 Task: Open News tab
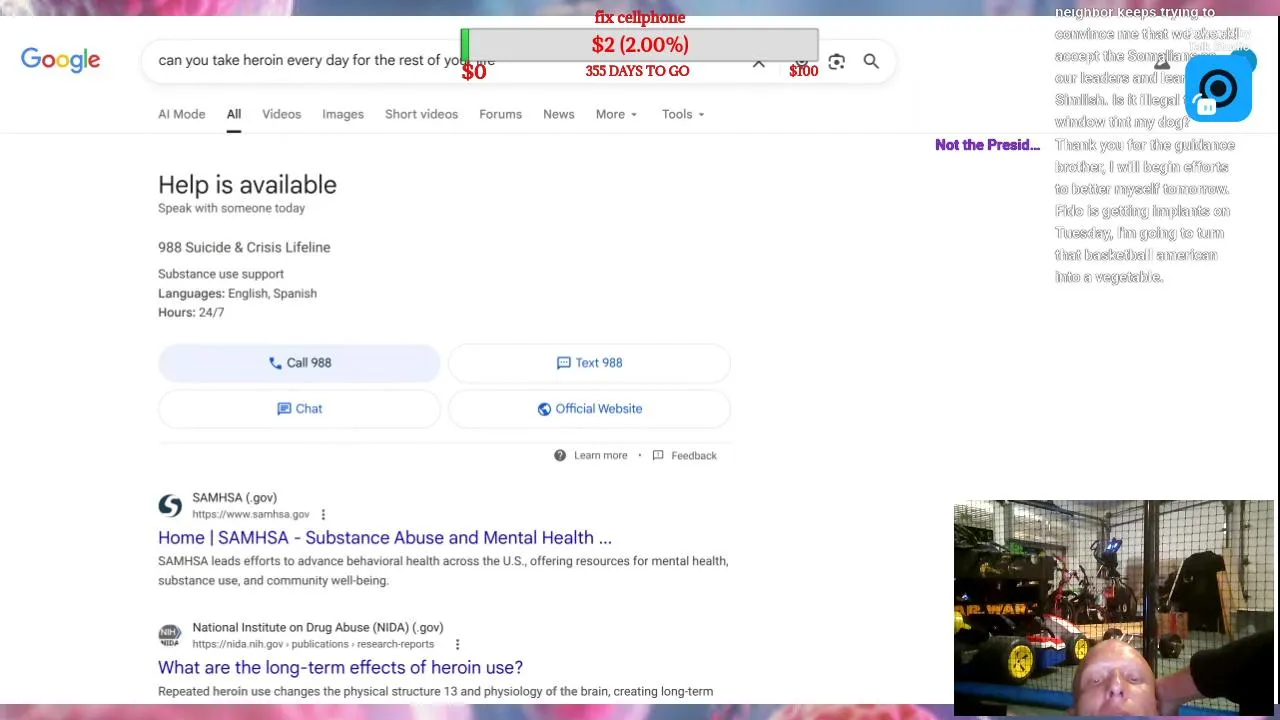click(x=559, y=114)
